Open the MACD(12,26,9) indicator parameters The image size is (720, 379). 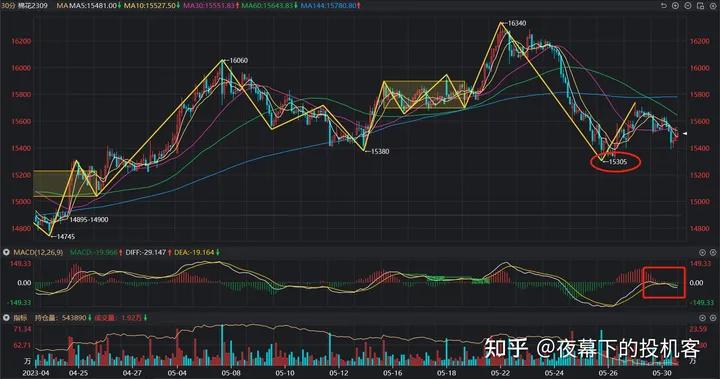(38, 253)
